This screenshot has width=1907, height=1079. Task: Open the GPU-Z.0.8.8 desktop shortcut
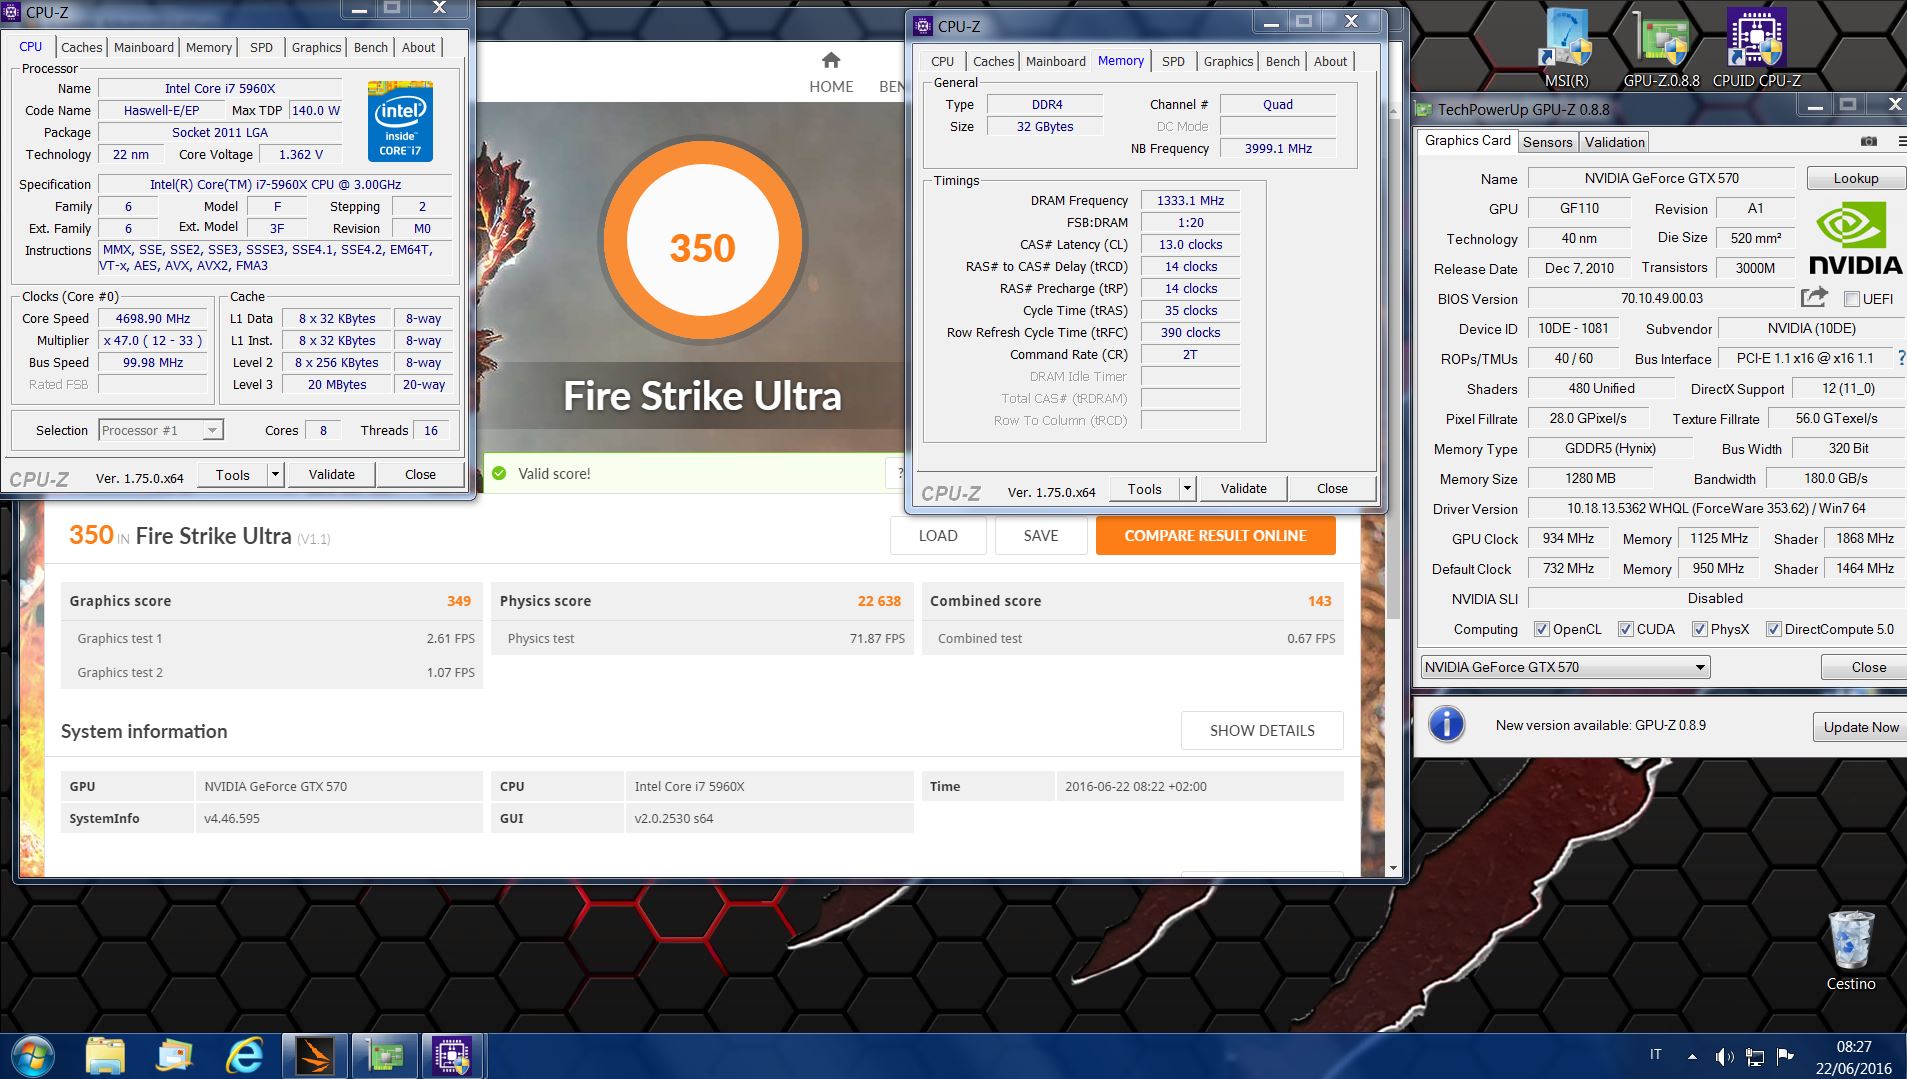click(x=1661, y=47)
